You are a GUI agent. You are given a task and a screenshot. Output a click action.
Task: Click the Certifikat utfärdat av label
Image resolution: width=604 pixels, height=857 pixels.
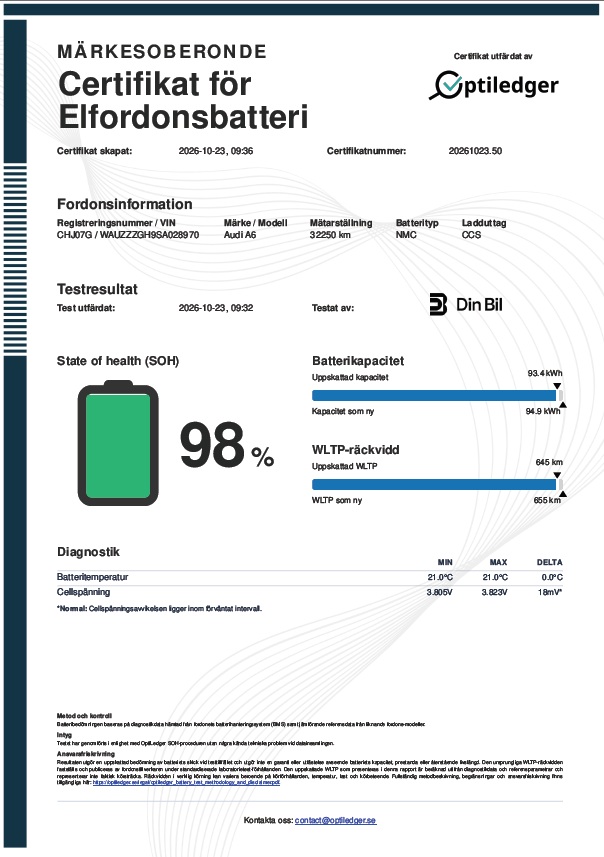point(493,56)
